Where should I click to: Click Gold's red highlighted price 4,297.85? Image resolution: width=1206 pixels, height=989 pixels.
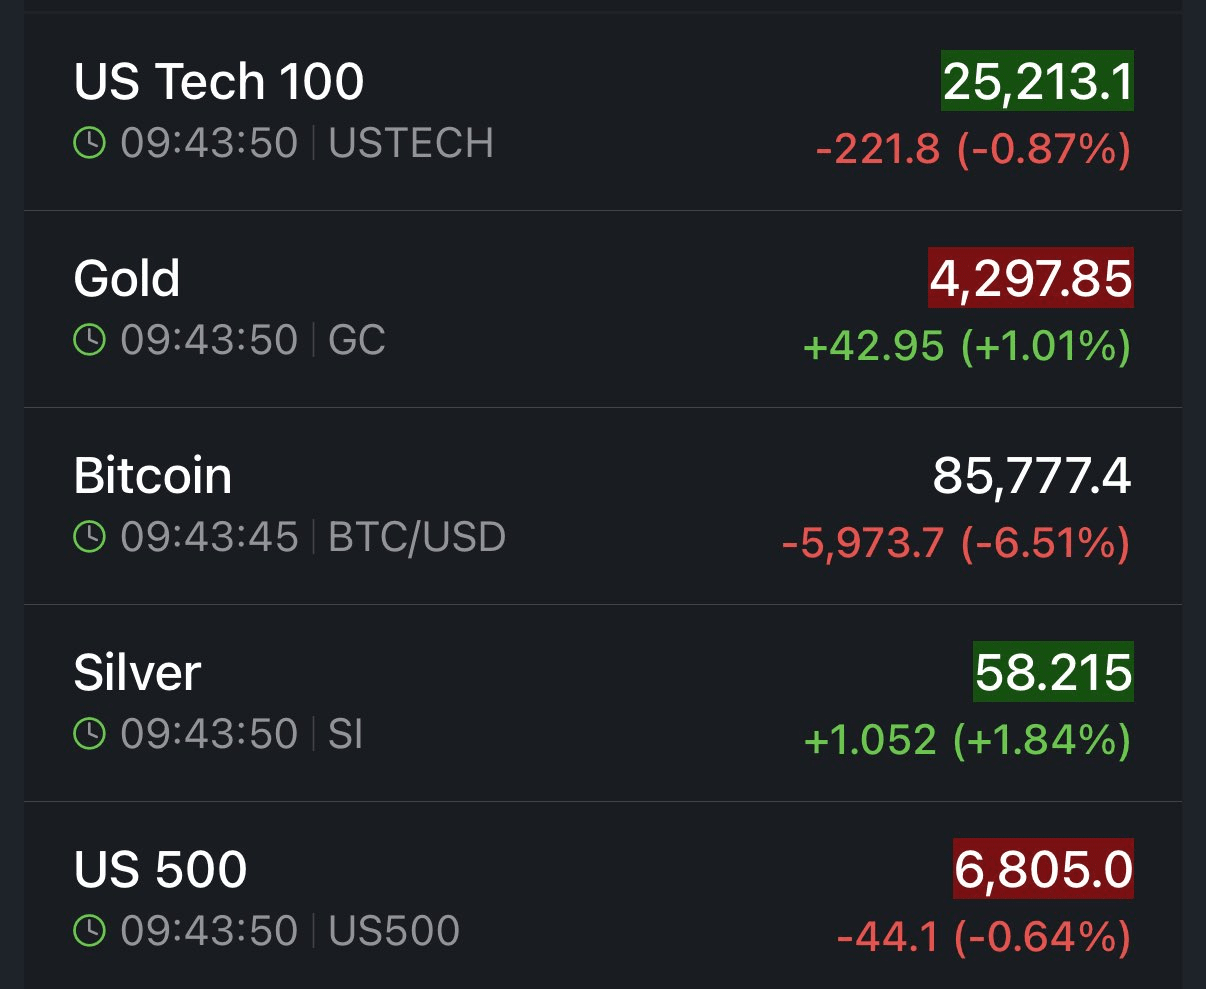tap(1031, 279)
